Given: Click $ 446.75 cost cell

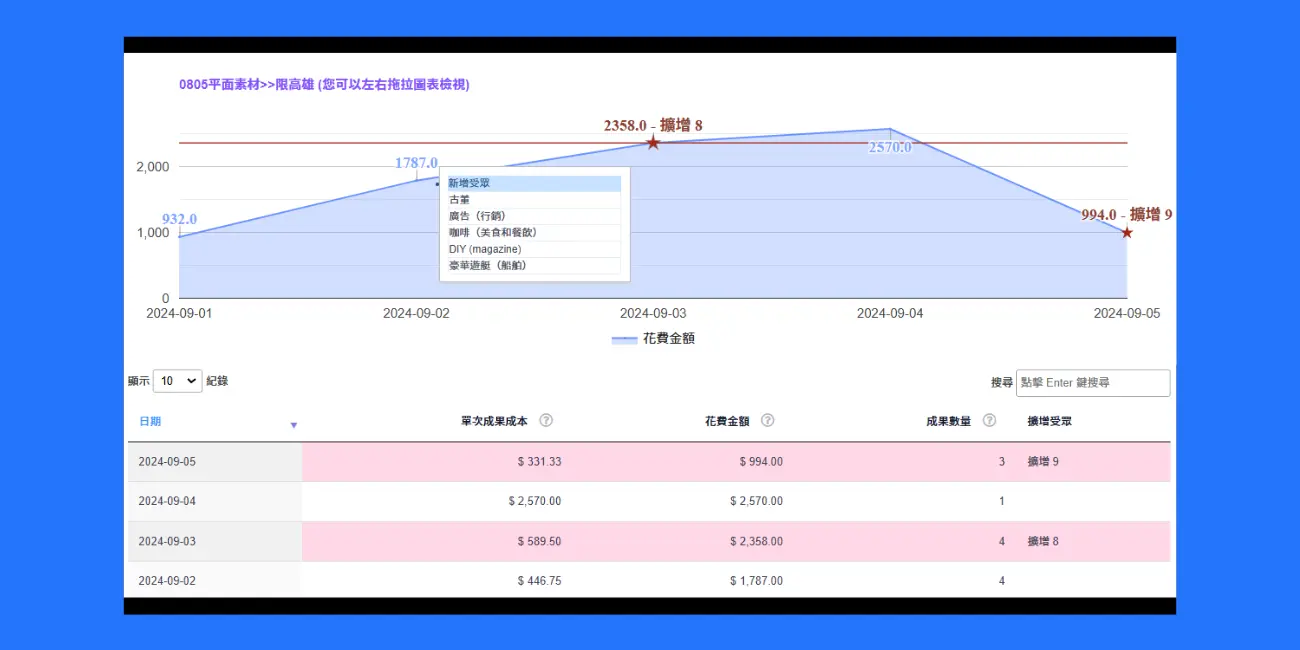Looking at the screenshot, I should coord(539,581).
